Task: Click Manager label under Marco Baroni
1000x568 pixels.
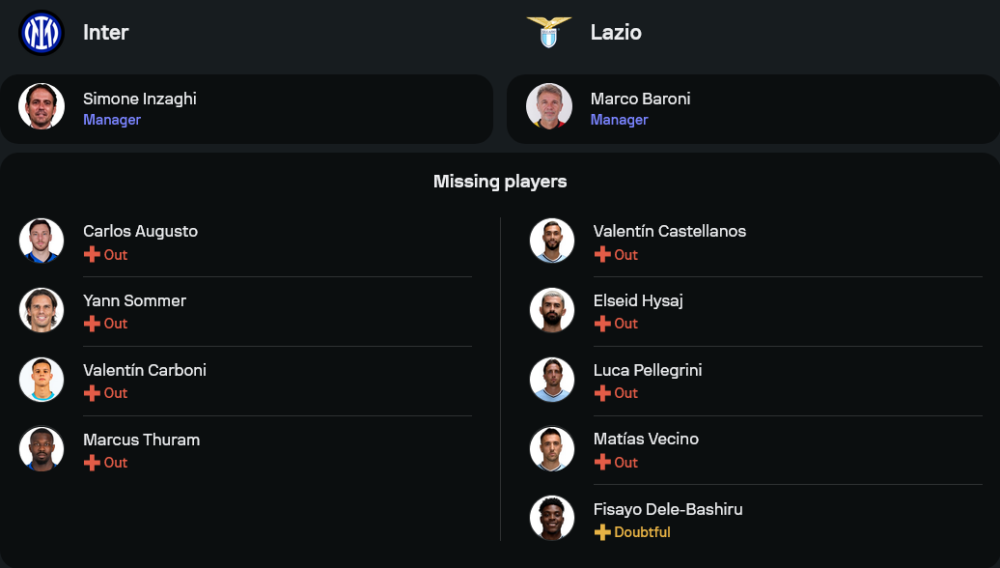Action: pyautogui.click(x=619, y=120)
